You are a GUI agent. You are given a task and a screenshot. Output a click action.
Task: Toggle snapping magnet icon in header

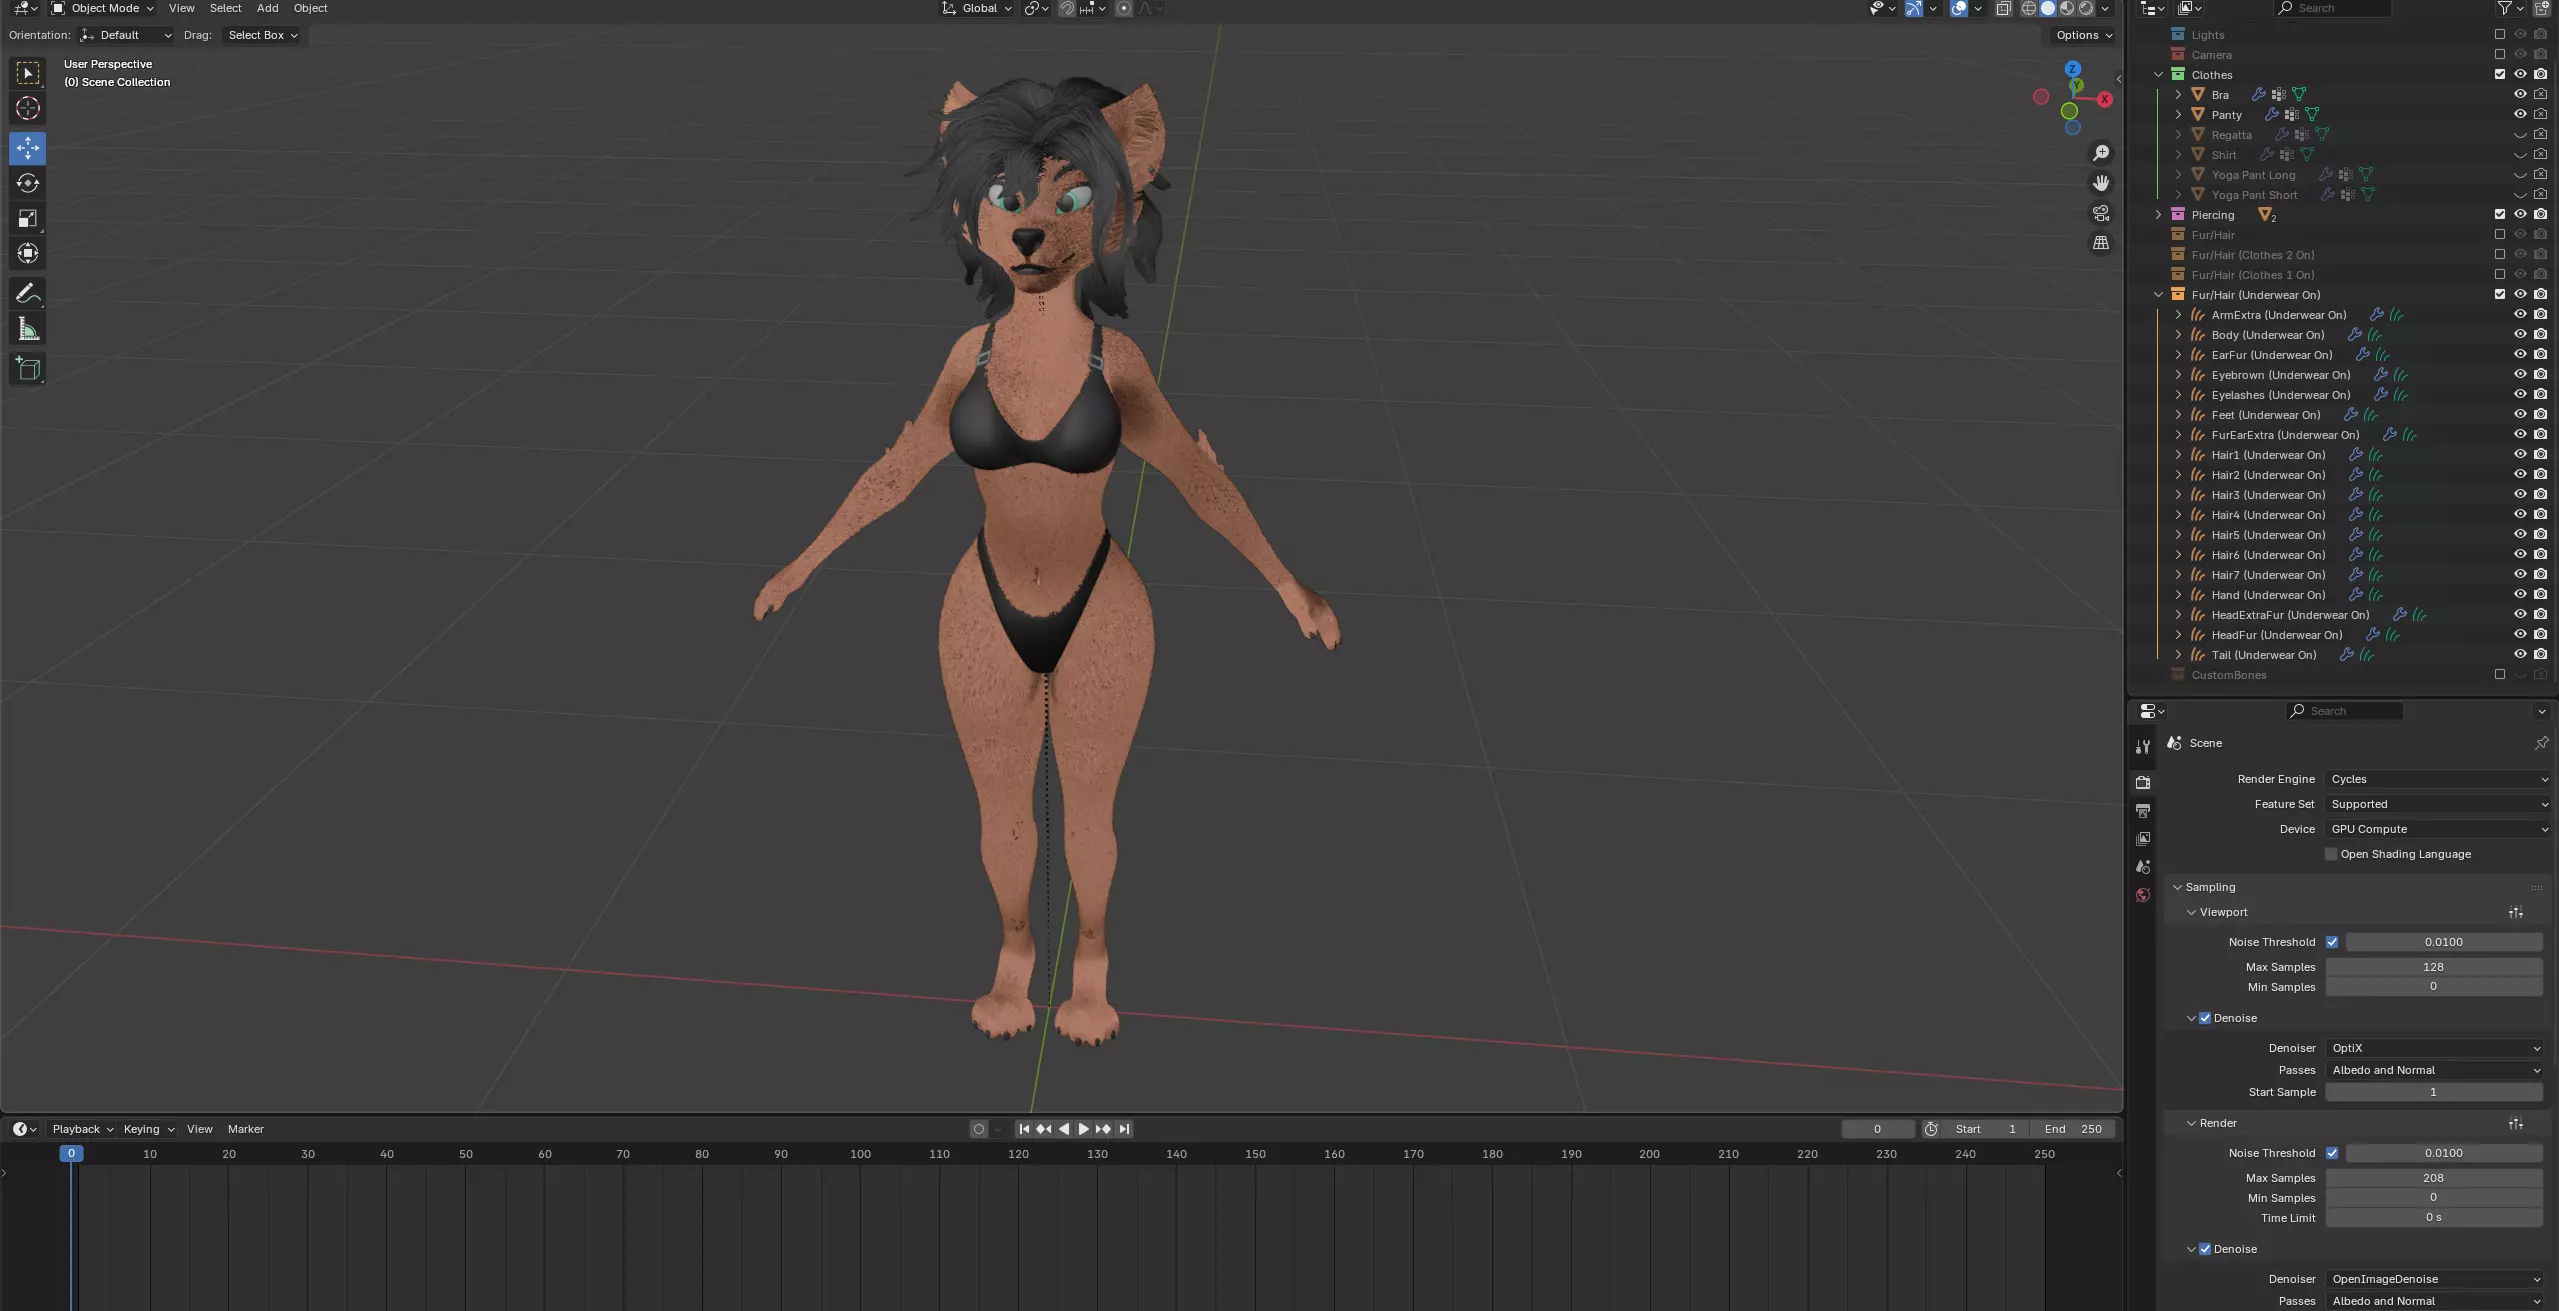(x=1067, y=8)
